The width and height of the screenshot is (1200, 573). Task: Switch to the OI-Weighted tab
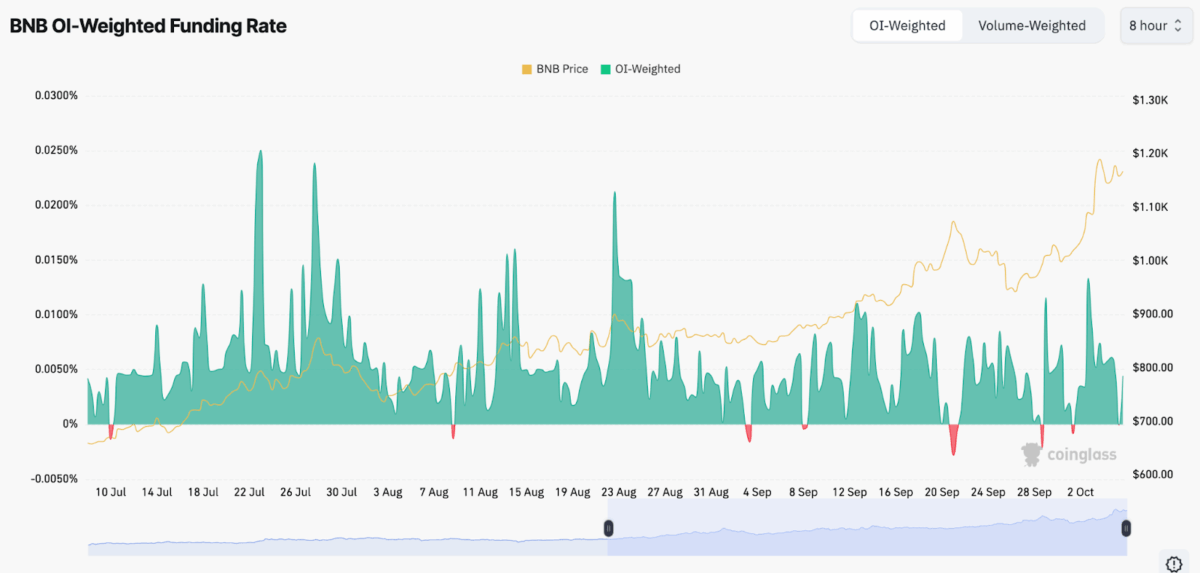[x=907, y=26]
